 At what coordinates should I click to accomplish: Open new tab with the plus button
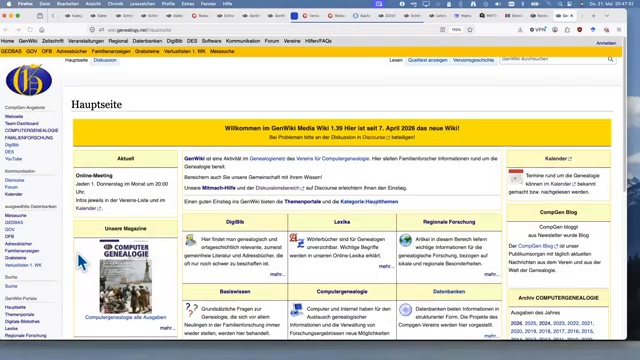[593, 16]
